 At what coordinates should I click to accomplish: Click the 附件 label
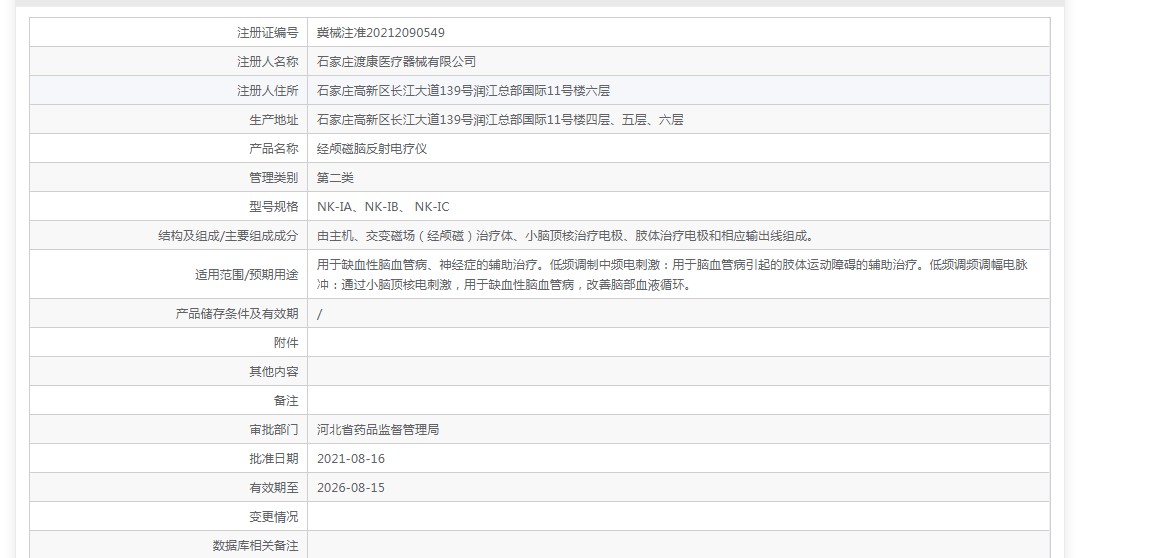(x=286, y=342)
